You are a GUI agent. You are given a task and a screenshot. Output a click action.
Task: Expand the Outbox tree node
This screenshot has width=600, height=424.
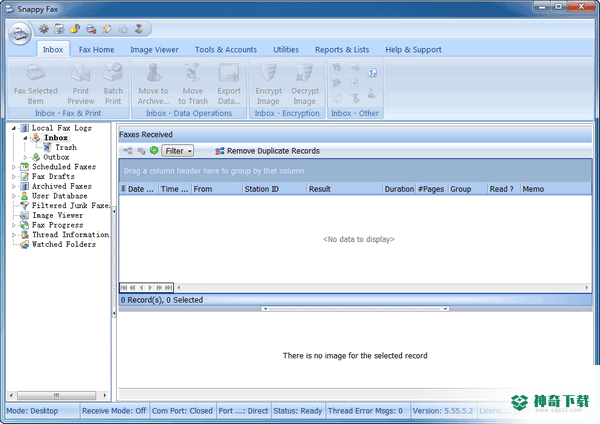pyautogui.click(x=25, y=157)
